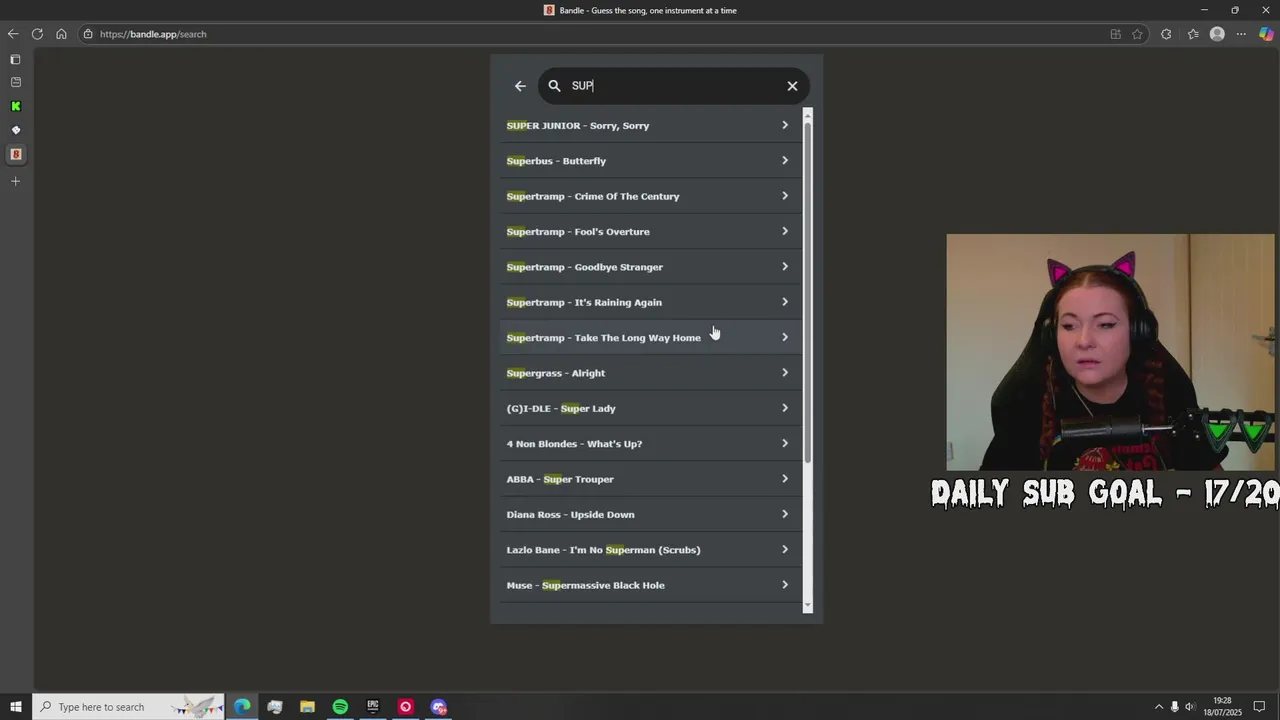Open notifications center icon
The image size is (1280, 720).
click(x=1260, y=707)
